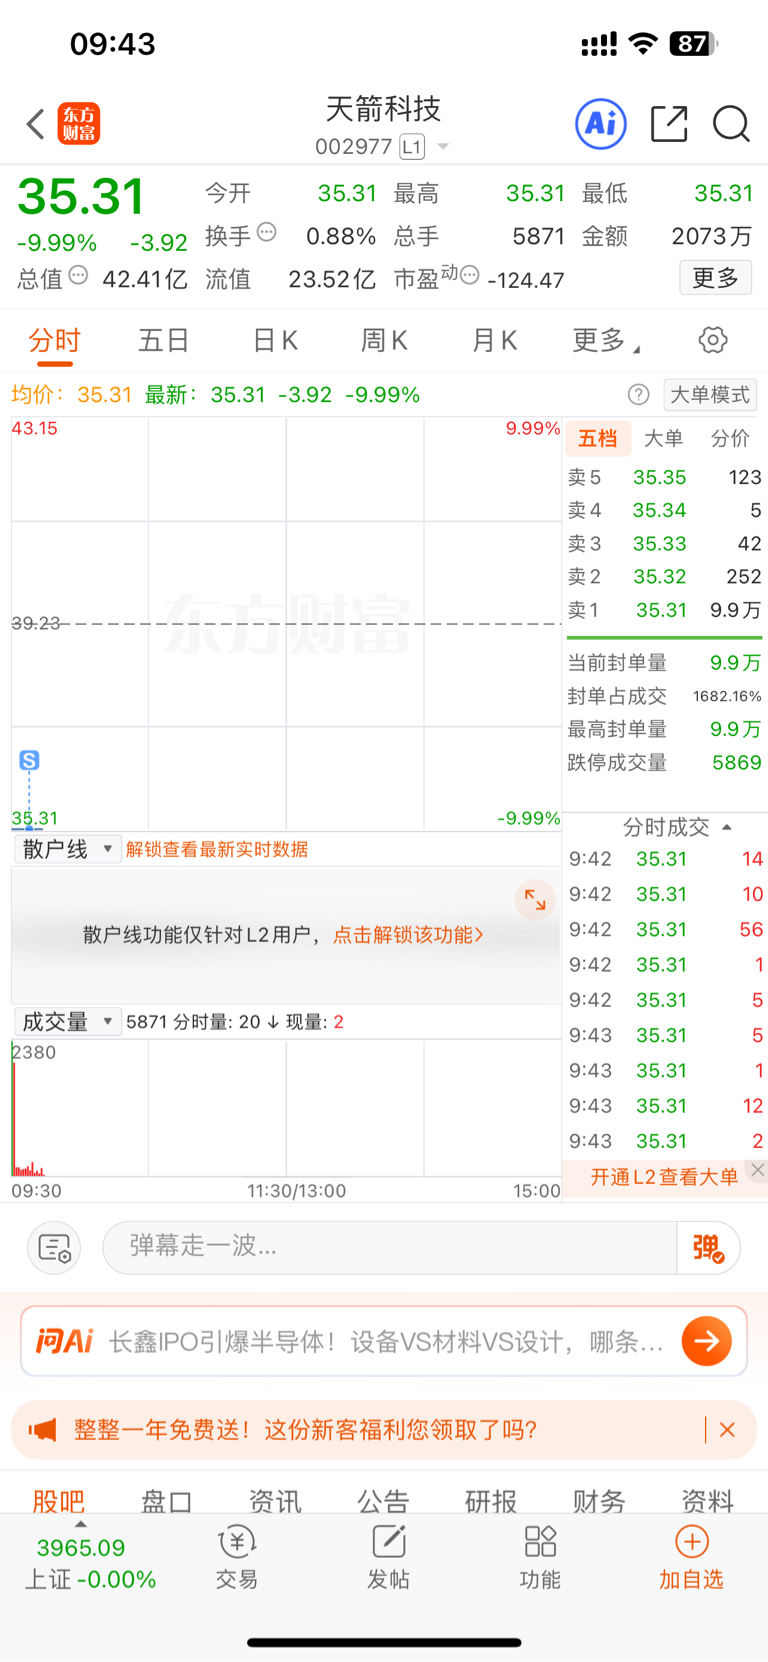Screen dimensions: 768x1662
Task: Tap 点击解锁该功能 link
Action: click(408, 934)
